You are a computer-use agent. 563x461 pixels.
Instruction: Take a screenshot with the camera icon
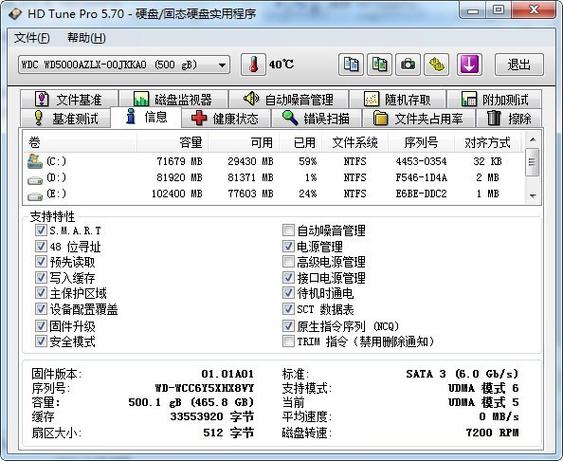pyautogui.click(x=408, y=65)
